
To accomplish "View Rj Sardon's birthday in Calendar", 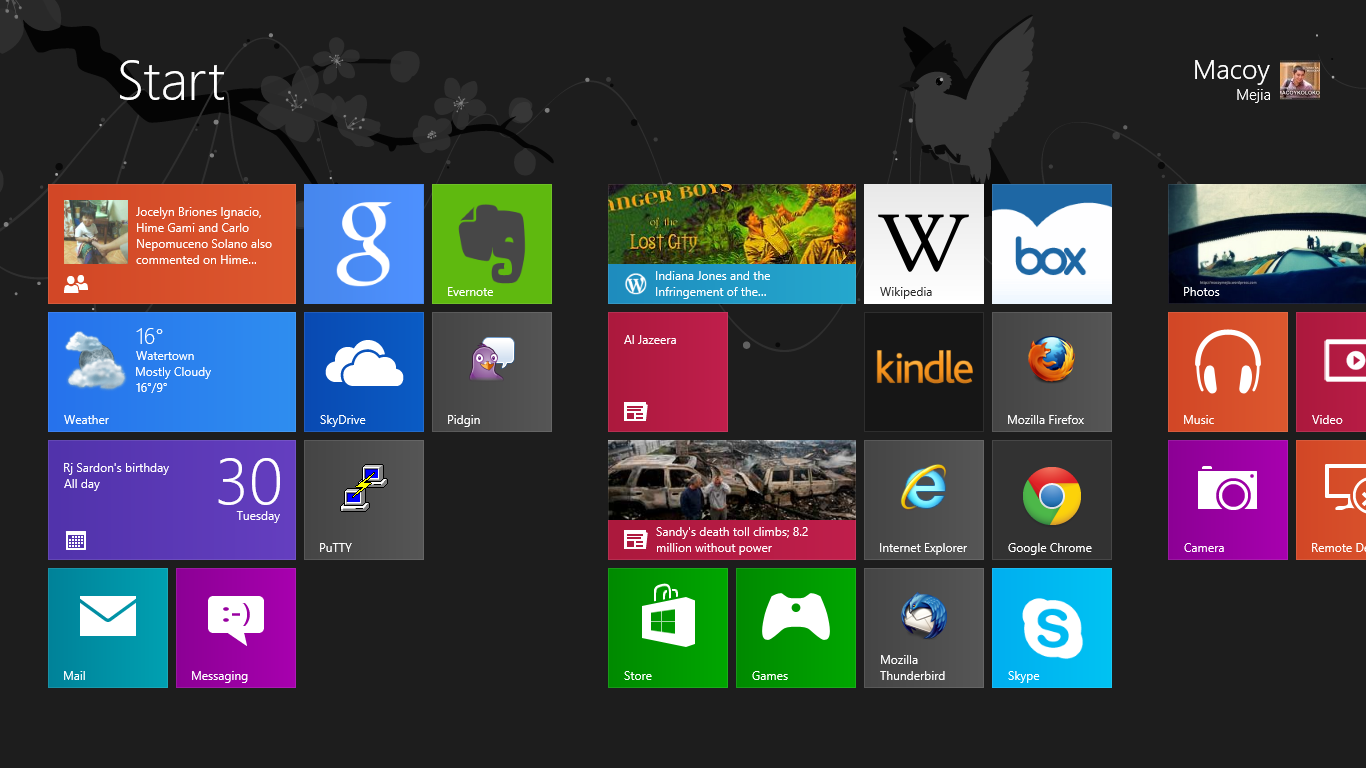I will 171,500.
